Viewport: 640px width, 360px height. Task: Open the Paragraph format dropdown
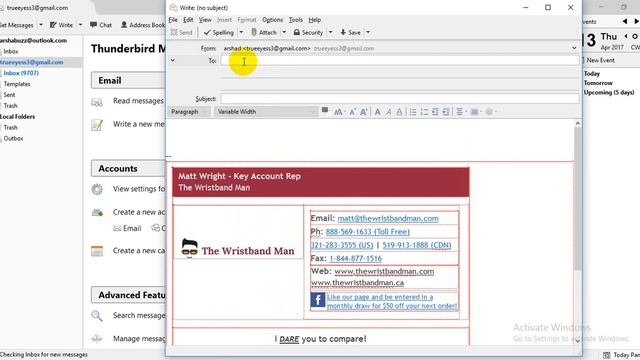[189, 111]
